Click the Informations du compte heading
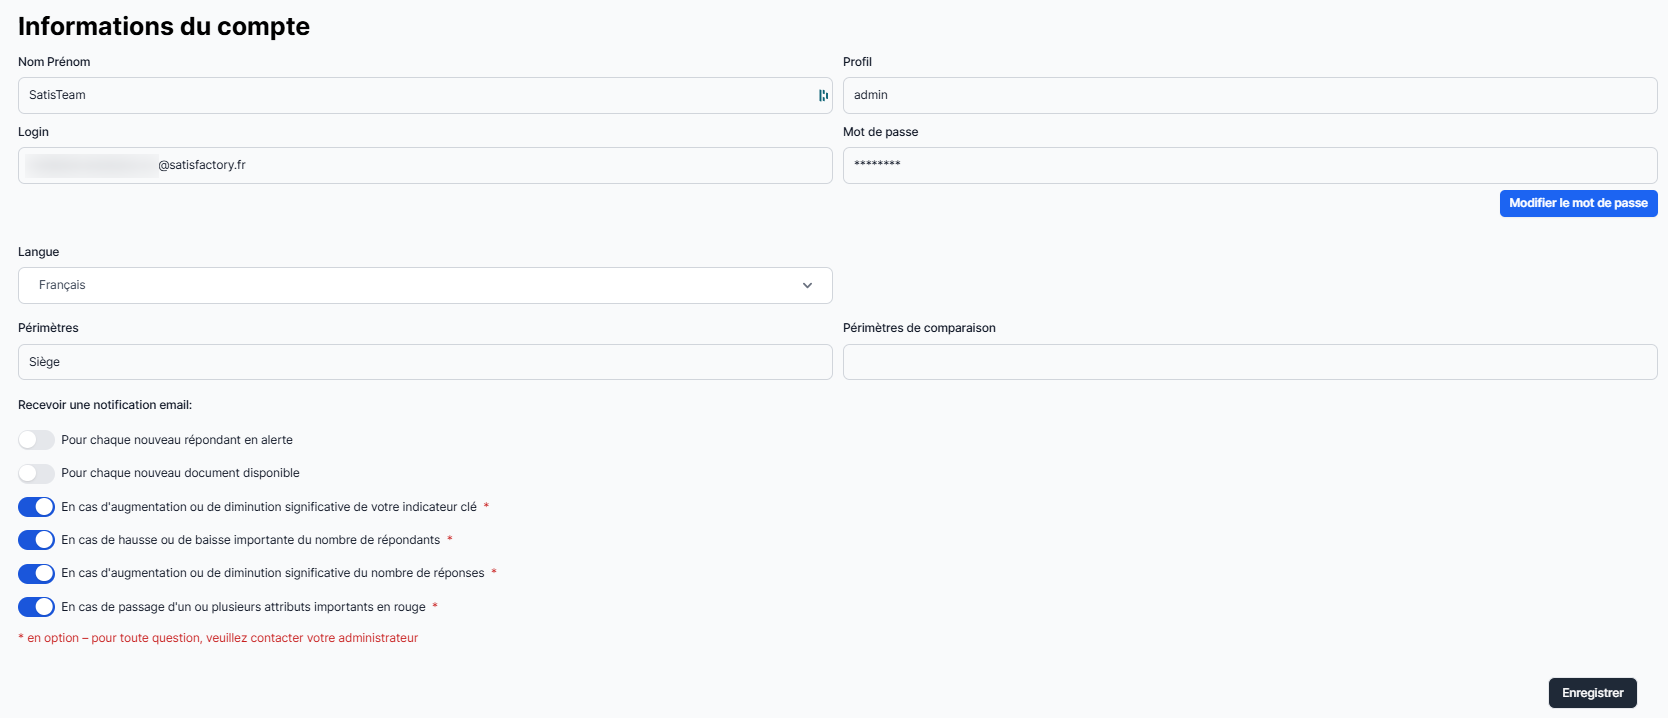Image resolution: width=1668 pixels, height=718 pixels. [164, 26]
